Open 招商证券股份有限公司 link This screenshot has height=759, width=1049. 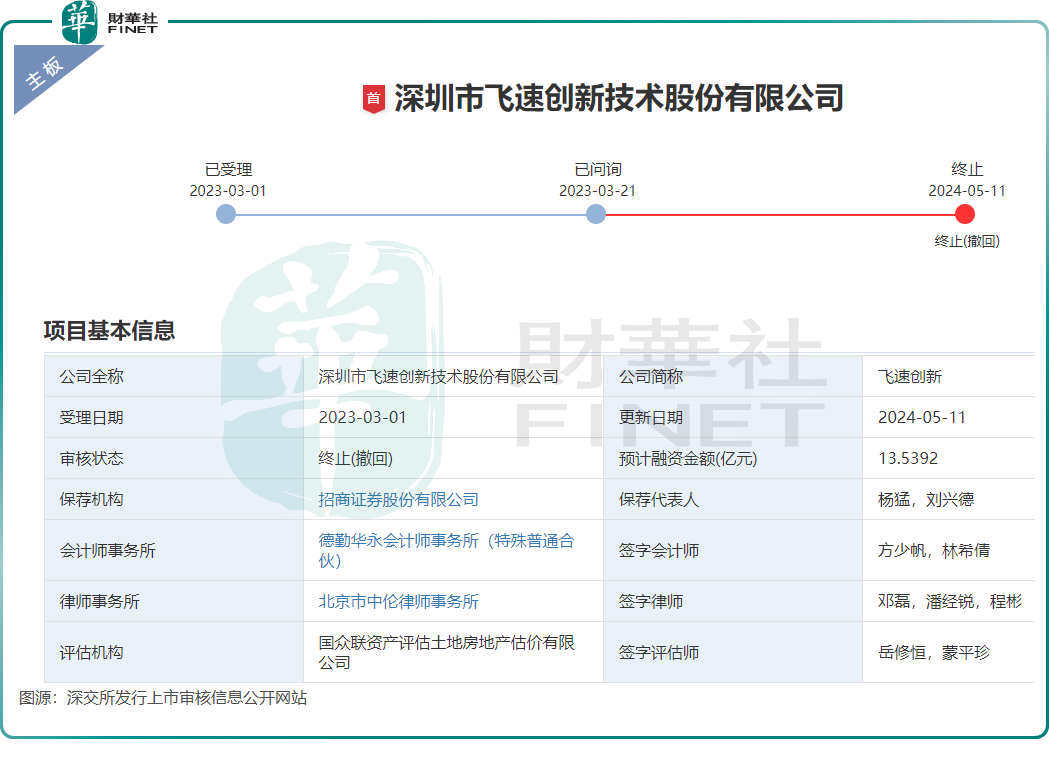pyautogui.click(x=398, y=500)
